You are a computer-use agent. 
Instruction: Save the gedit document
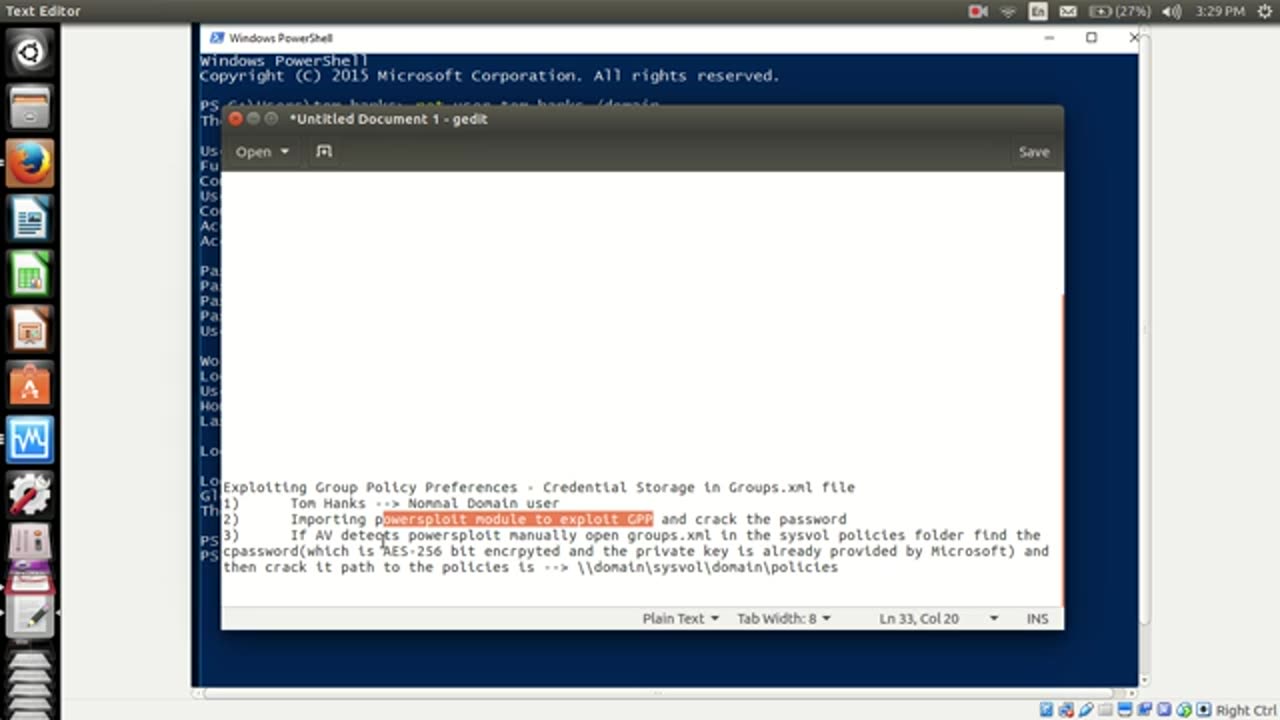tap(1034, 152)
